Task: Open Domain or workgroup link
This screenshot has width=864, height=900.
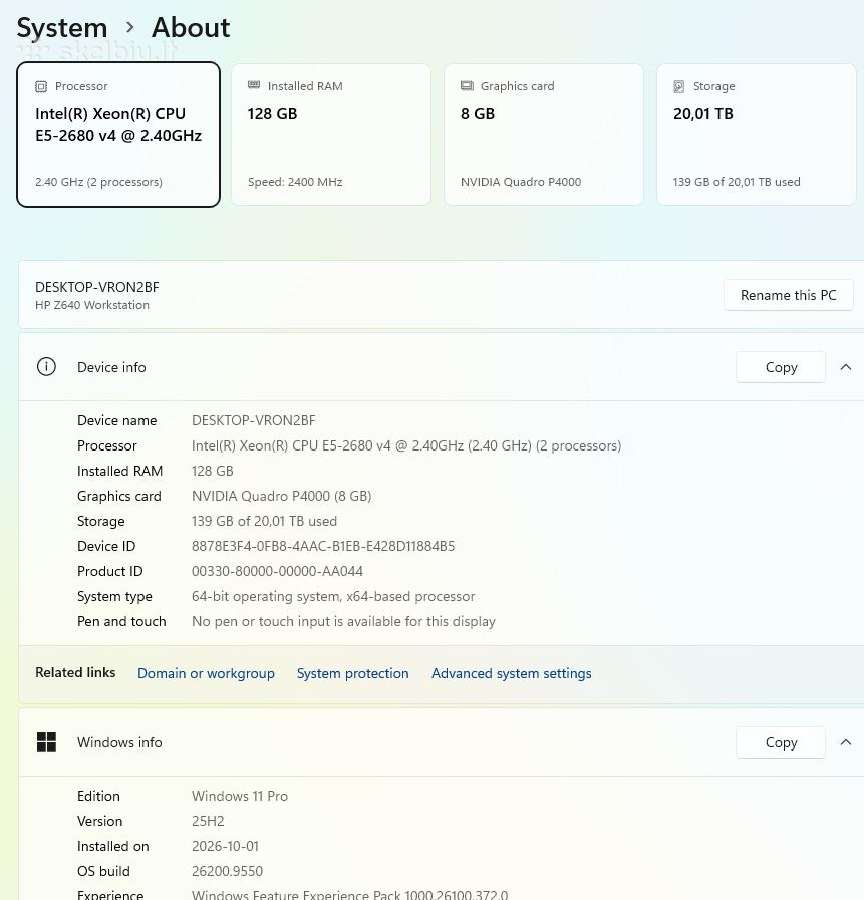Action: [206, 673]
